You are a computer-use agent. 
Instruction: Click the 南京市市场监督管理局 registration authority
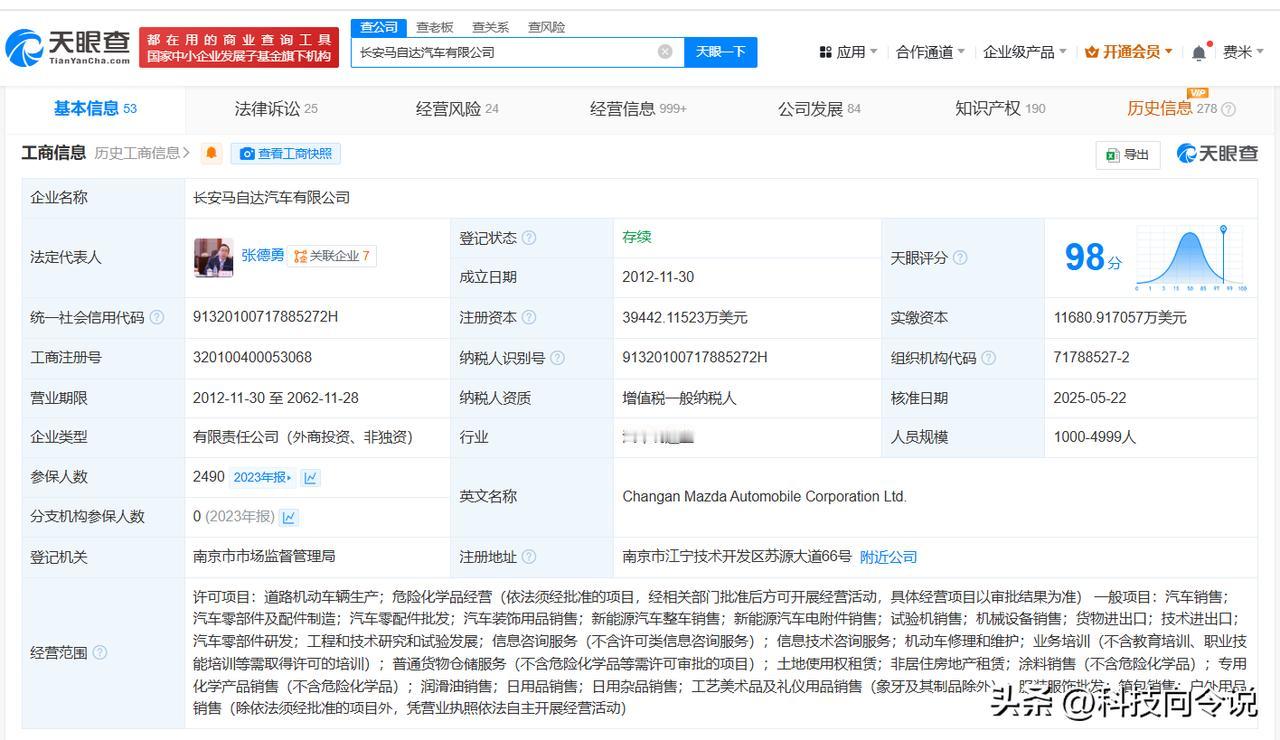tap(264, 556)
